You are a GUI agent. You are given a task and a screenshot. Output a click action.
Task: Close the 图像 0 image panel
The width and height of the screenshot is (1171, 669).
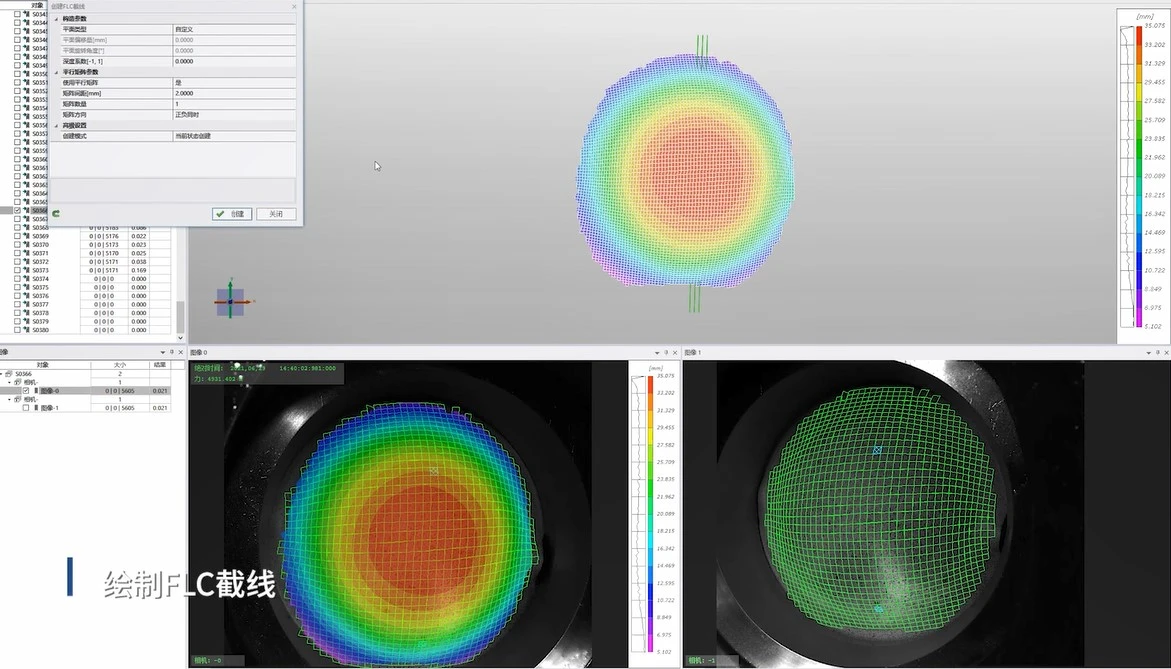(674, 352)
